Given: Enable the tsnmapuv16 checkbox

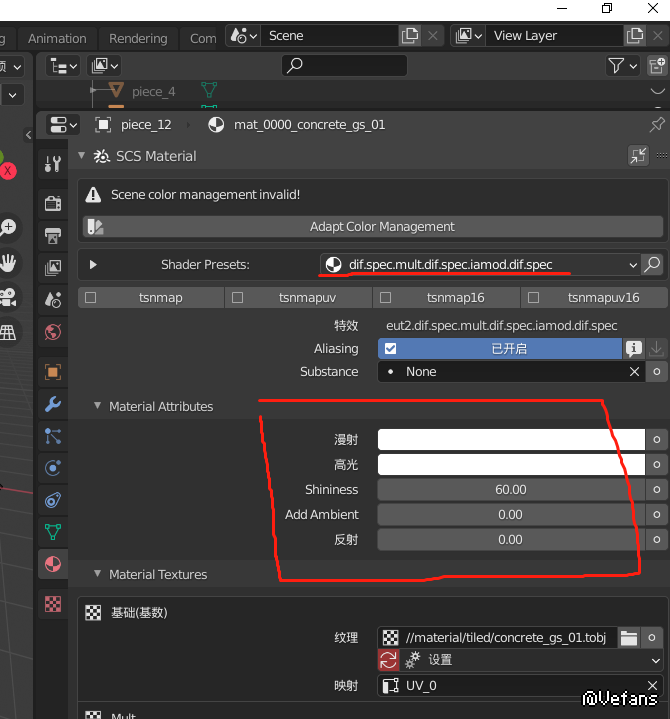Looking at the screenshot, I should pyautogui.click(x=533, y=297).
